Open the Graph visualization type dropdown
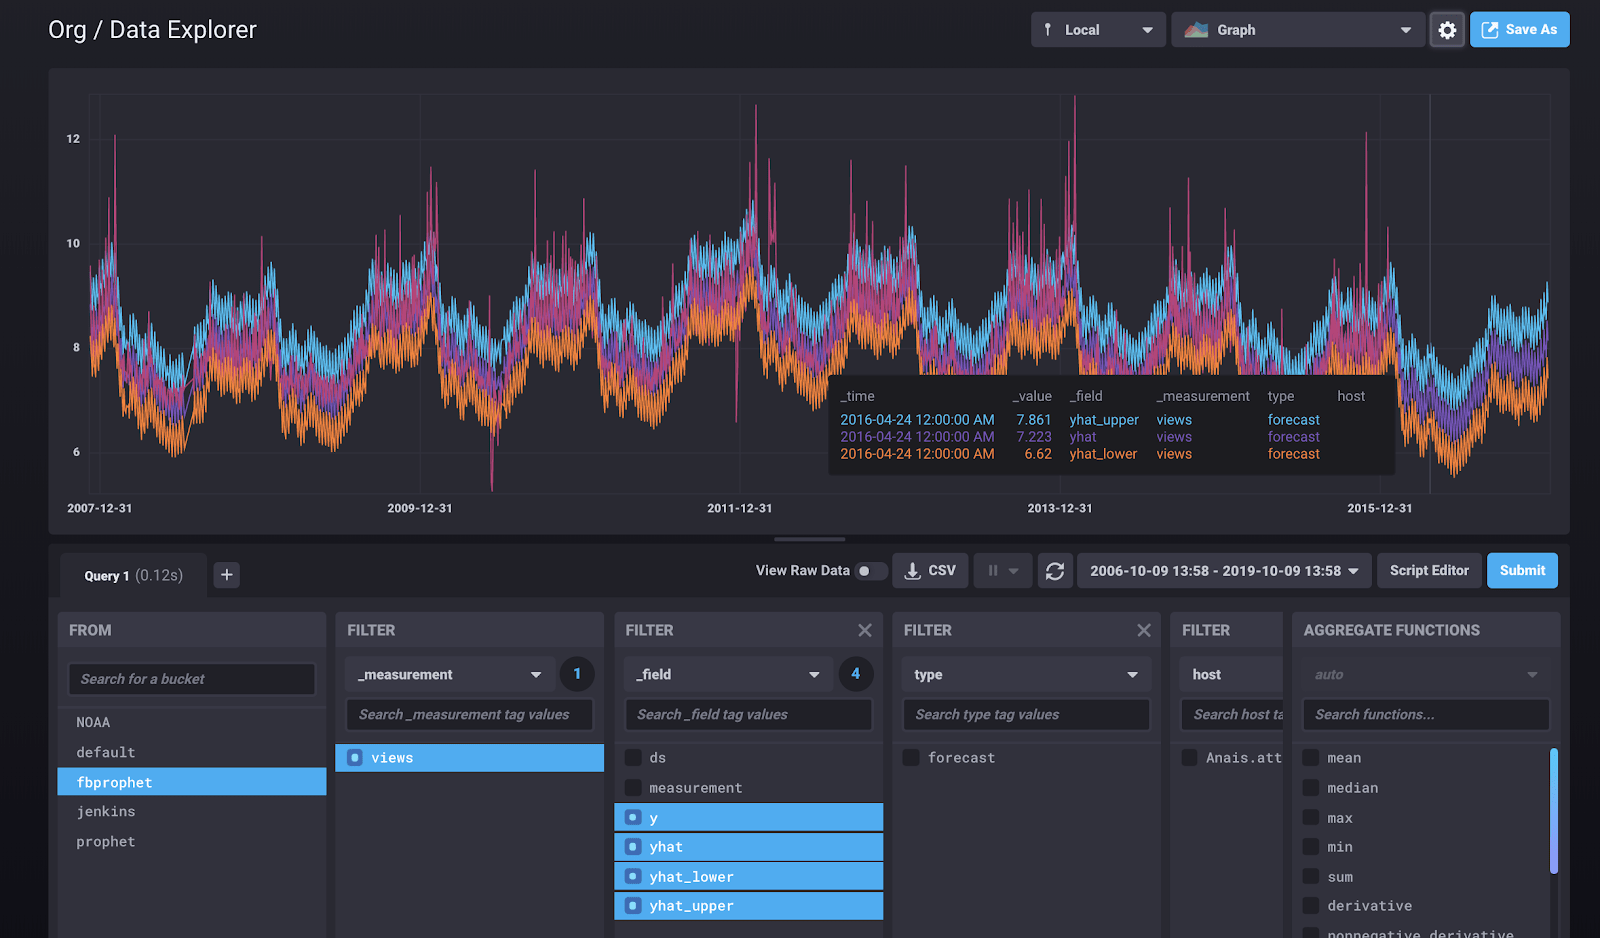The width and height of the screenshot is (1600, 938). [1297, 30]
